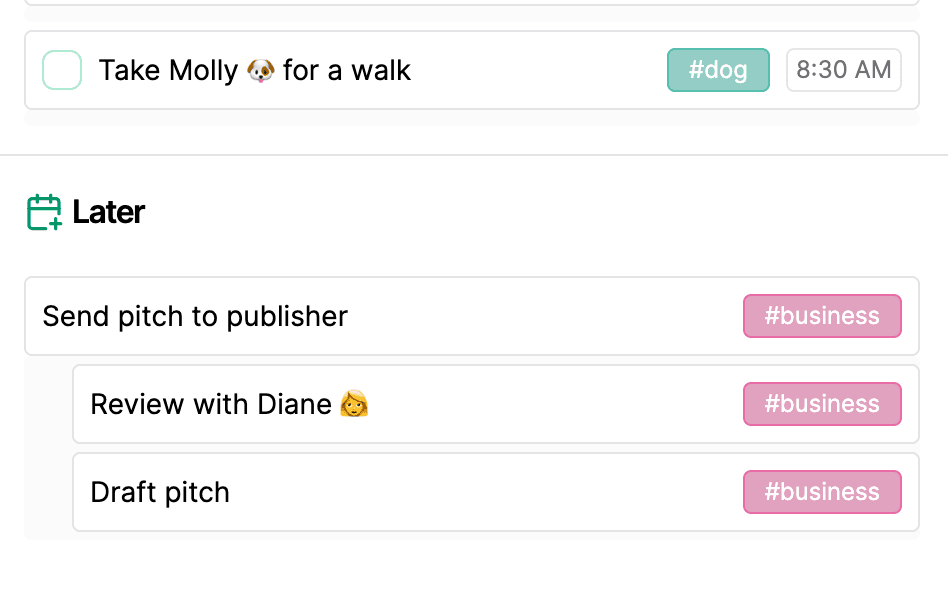The height and width of the screenshot is (600, 948).
Task: Check off the Take Molly task checkbox
Action: point(62,70)
